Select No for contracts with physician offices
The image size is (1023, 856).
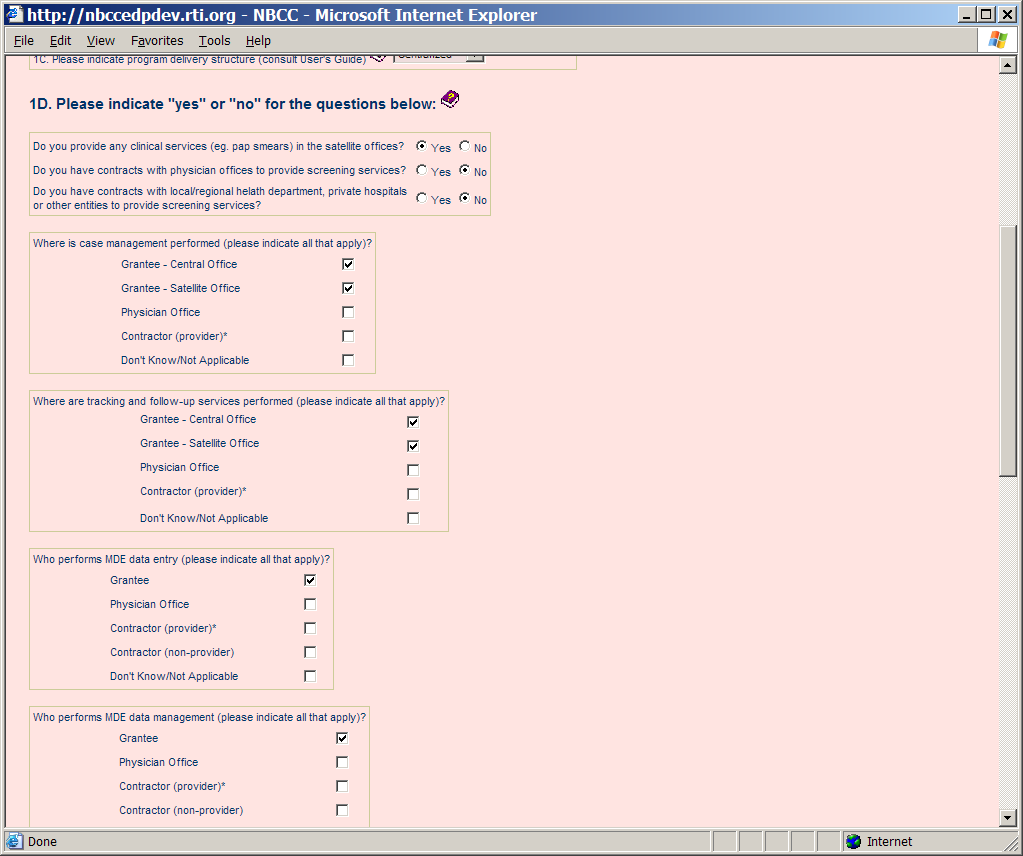coord(465,170)
